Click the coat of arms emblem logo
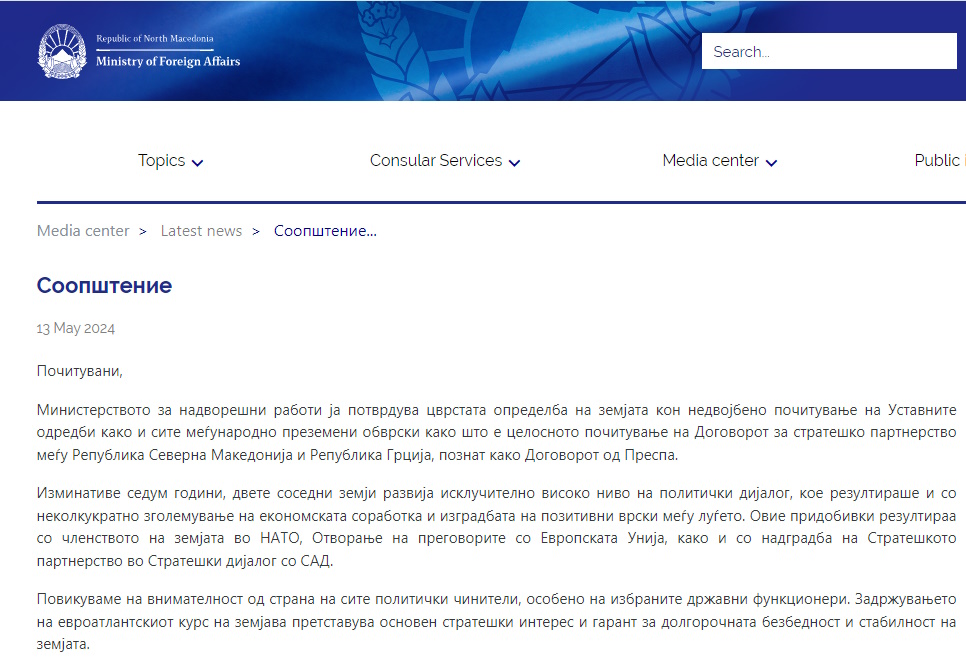966x662 pixels. [62, 50]
